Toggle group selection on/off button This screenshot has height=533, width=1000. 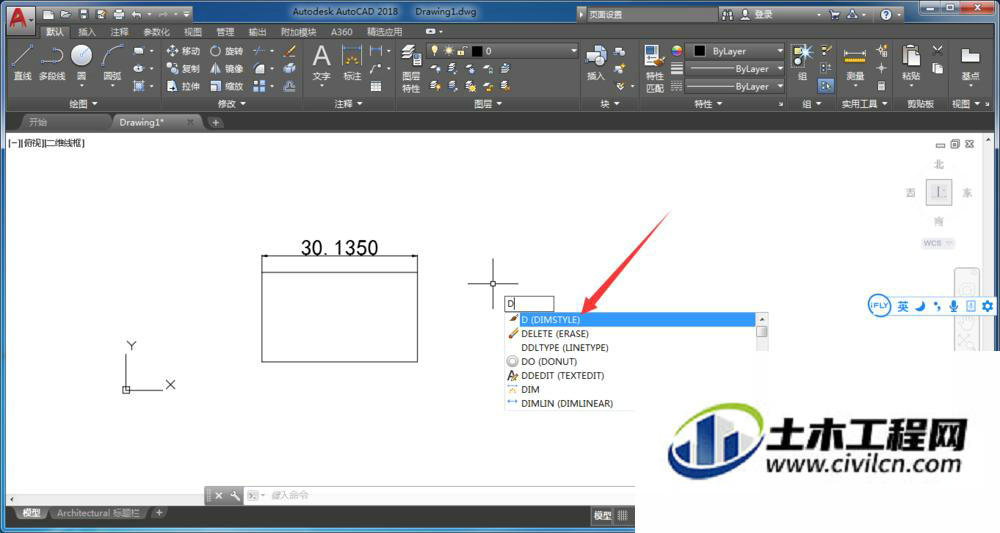coord(826,85)
